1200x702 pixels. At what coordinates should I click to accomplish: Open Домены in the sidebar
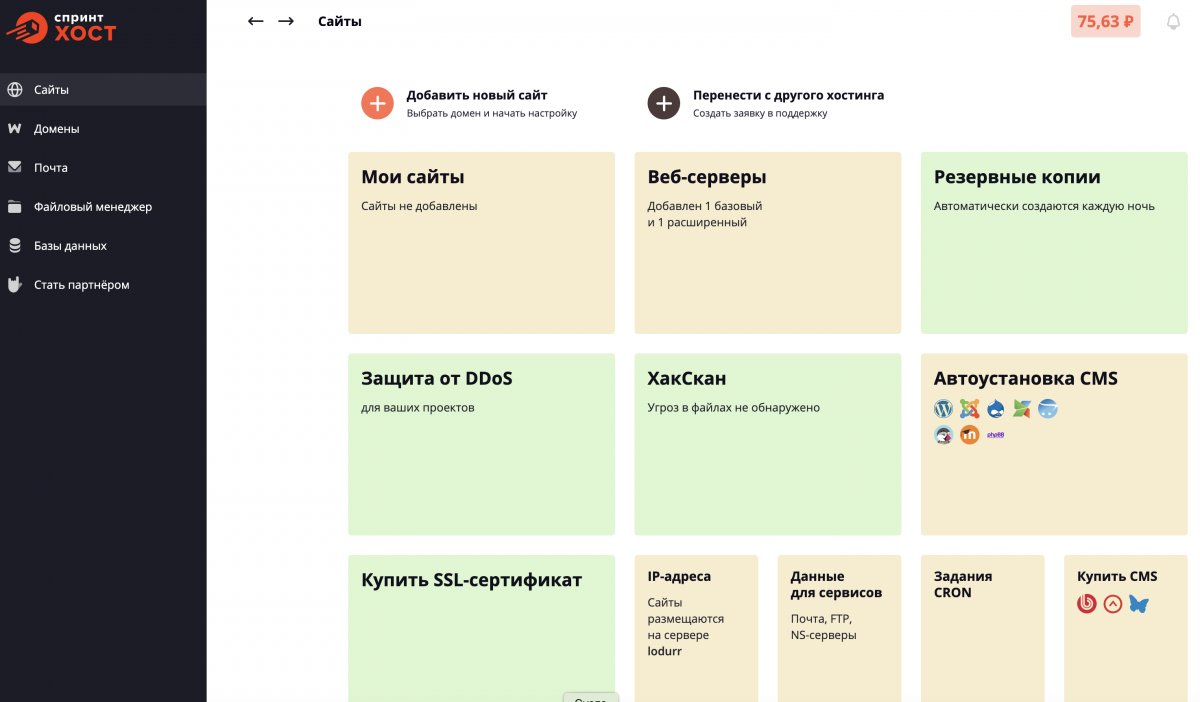click(56, 129)
